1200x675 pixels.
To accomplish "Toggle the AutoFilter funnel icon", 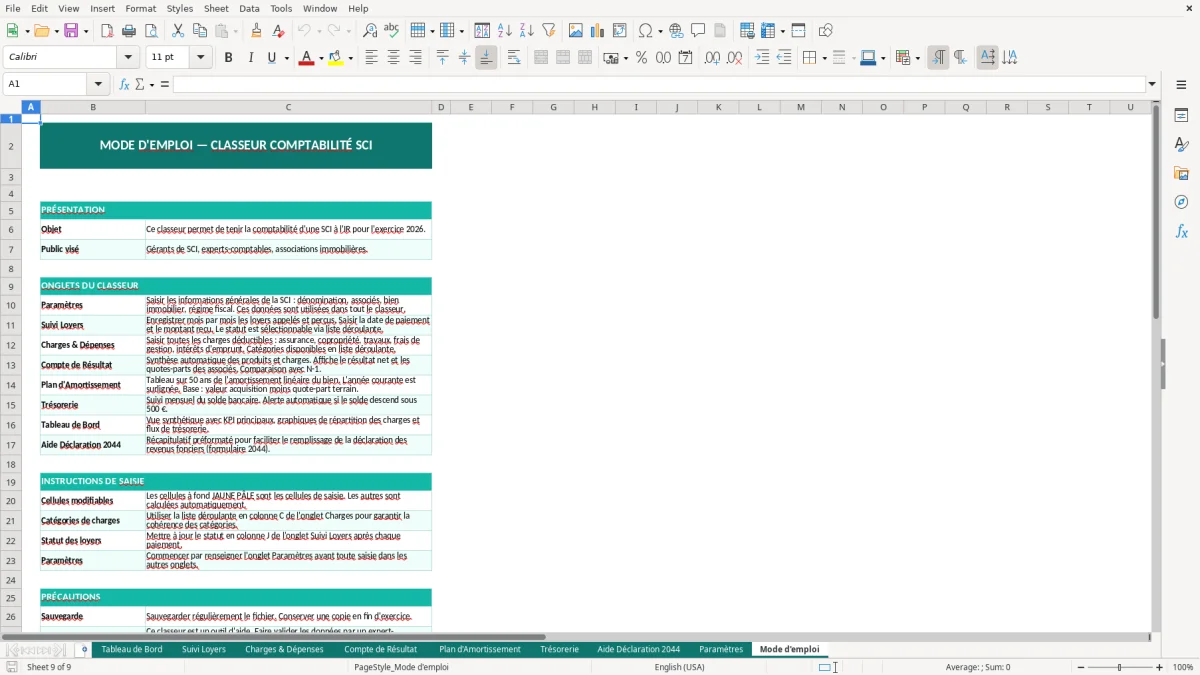I will (x=549, y=31).
